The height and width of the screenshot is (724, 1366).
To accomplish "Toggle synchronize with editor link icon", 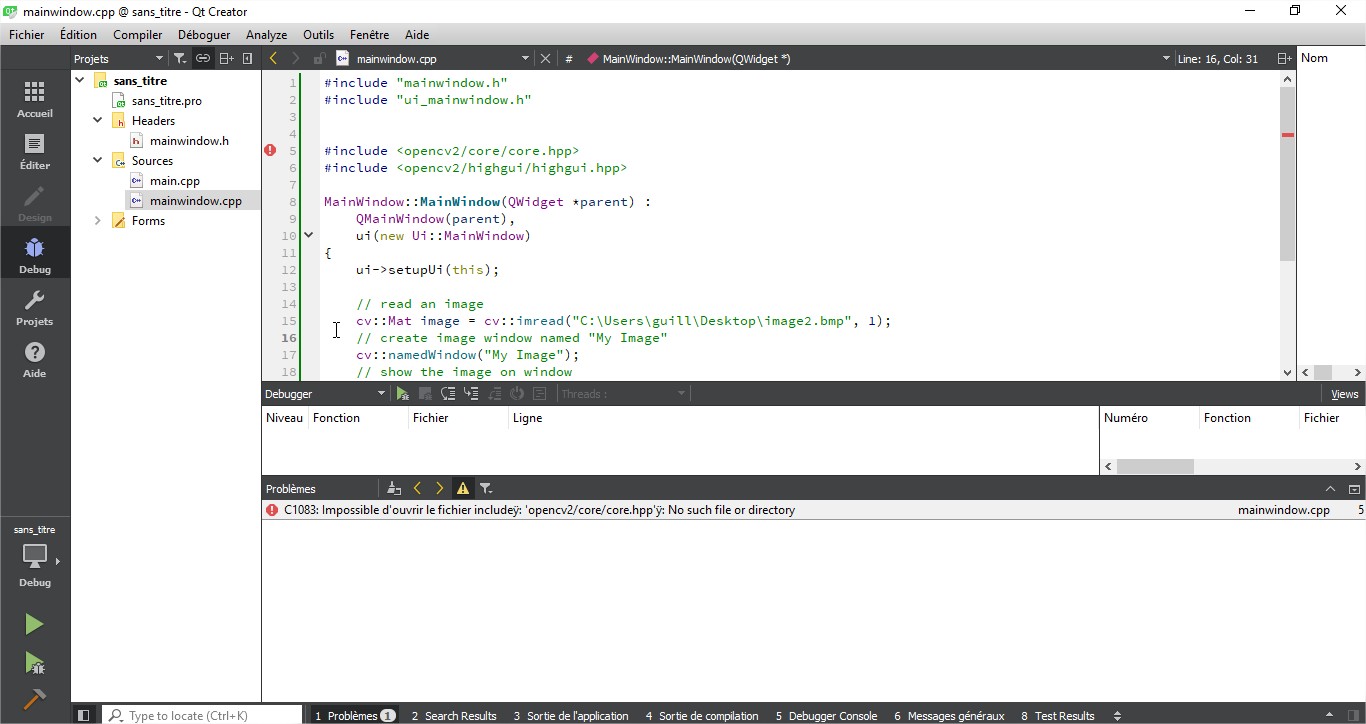I will pos(202,58).
